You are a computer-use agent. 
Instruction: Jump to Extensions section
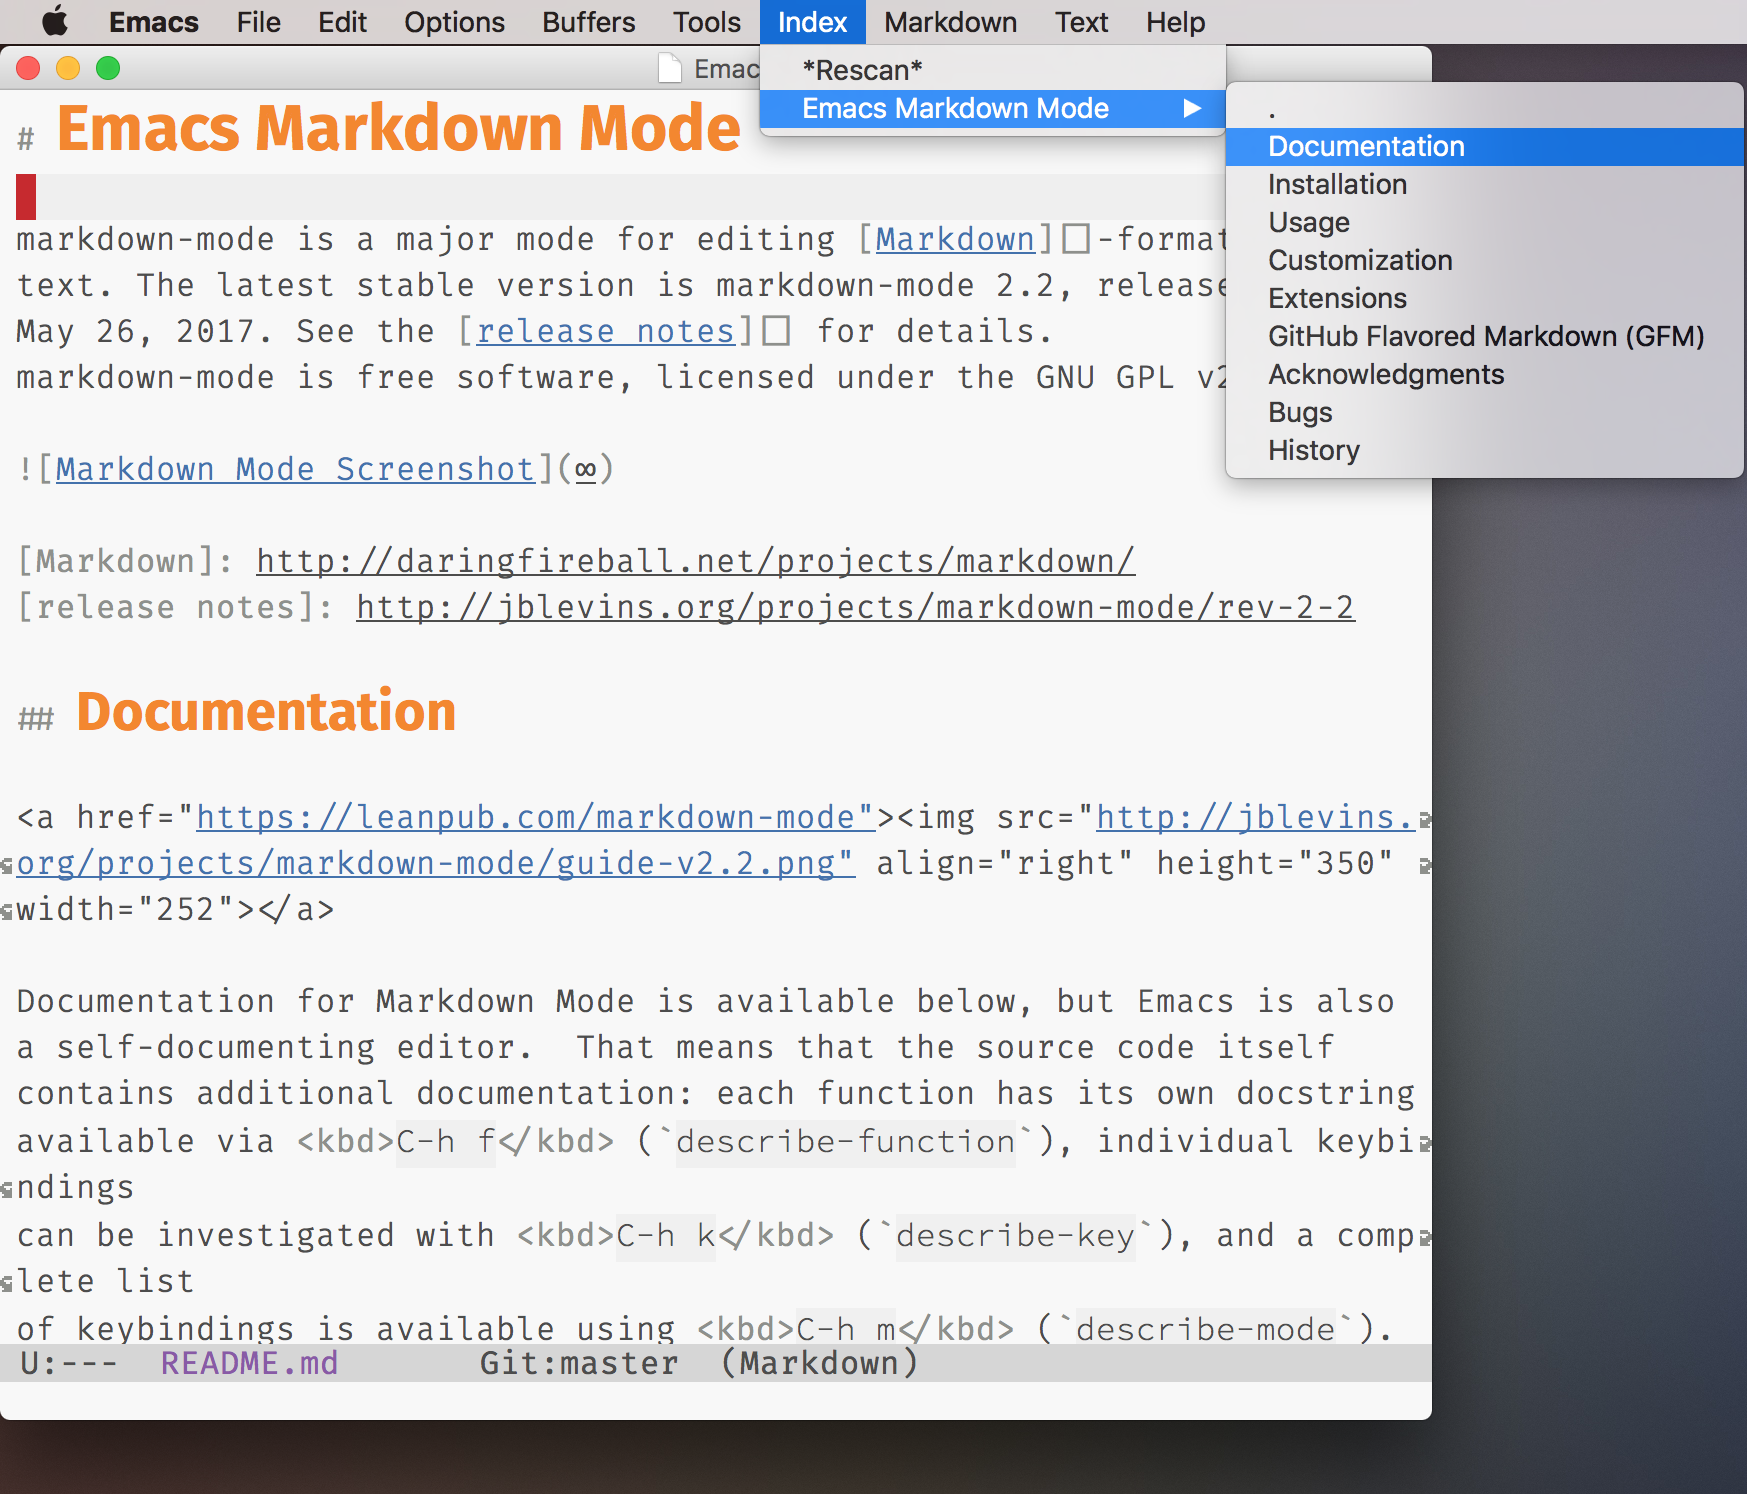click(1485, 298)
